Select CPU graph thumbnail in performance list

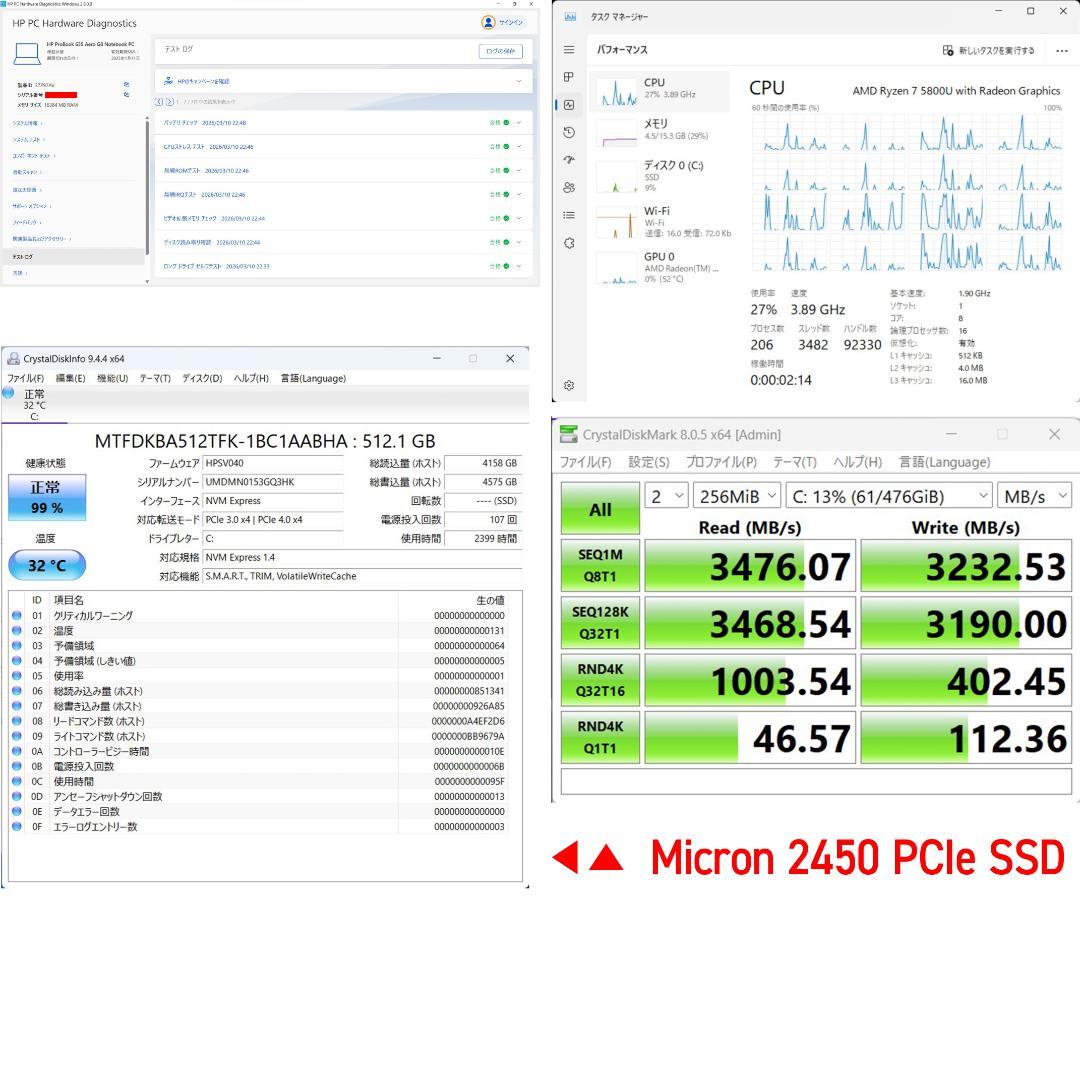[x=617, y=92]
